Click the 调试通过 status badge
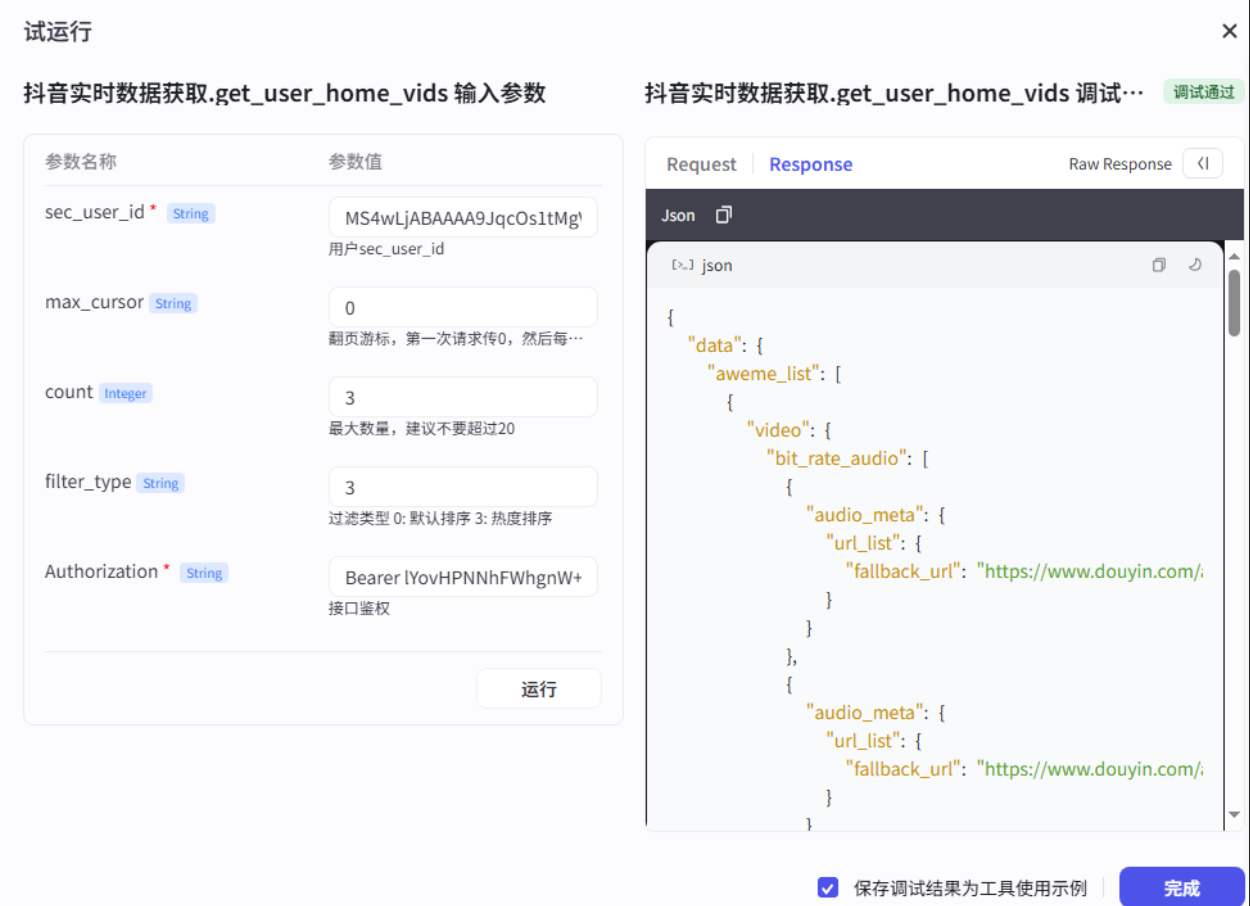 tap(1204, 93)
